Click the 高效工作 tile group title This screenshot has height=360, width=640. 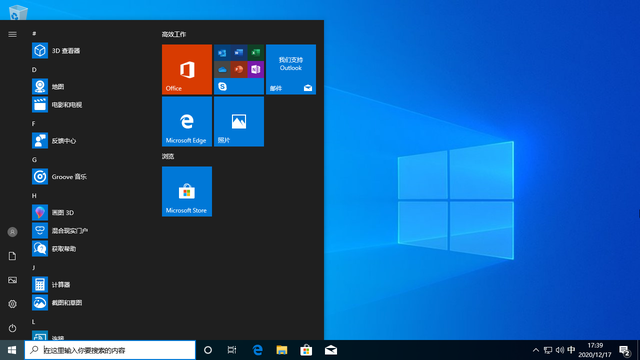click(174, 34)
